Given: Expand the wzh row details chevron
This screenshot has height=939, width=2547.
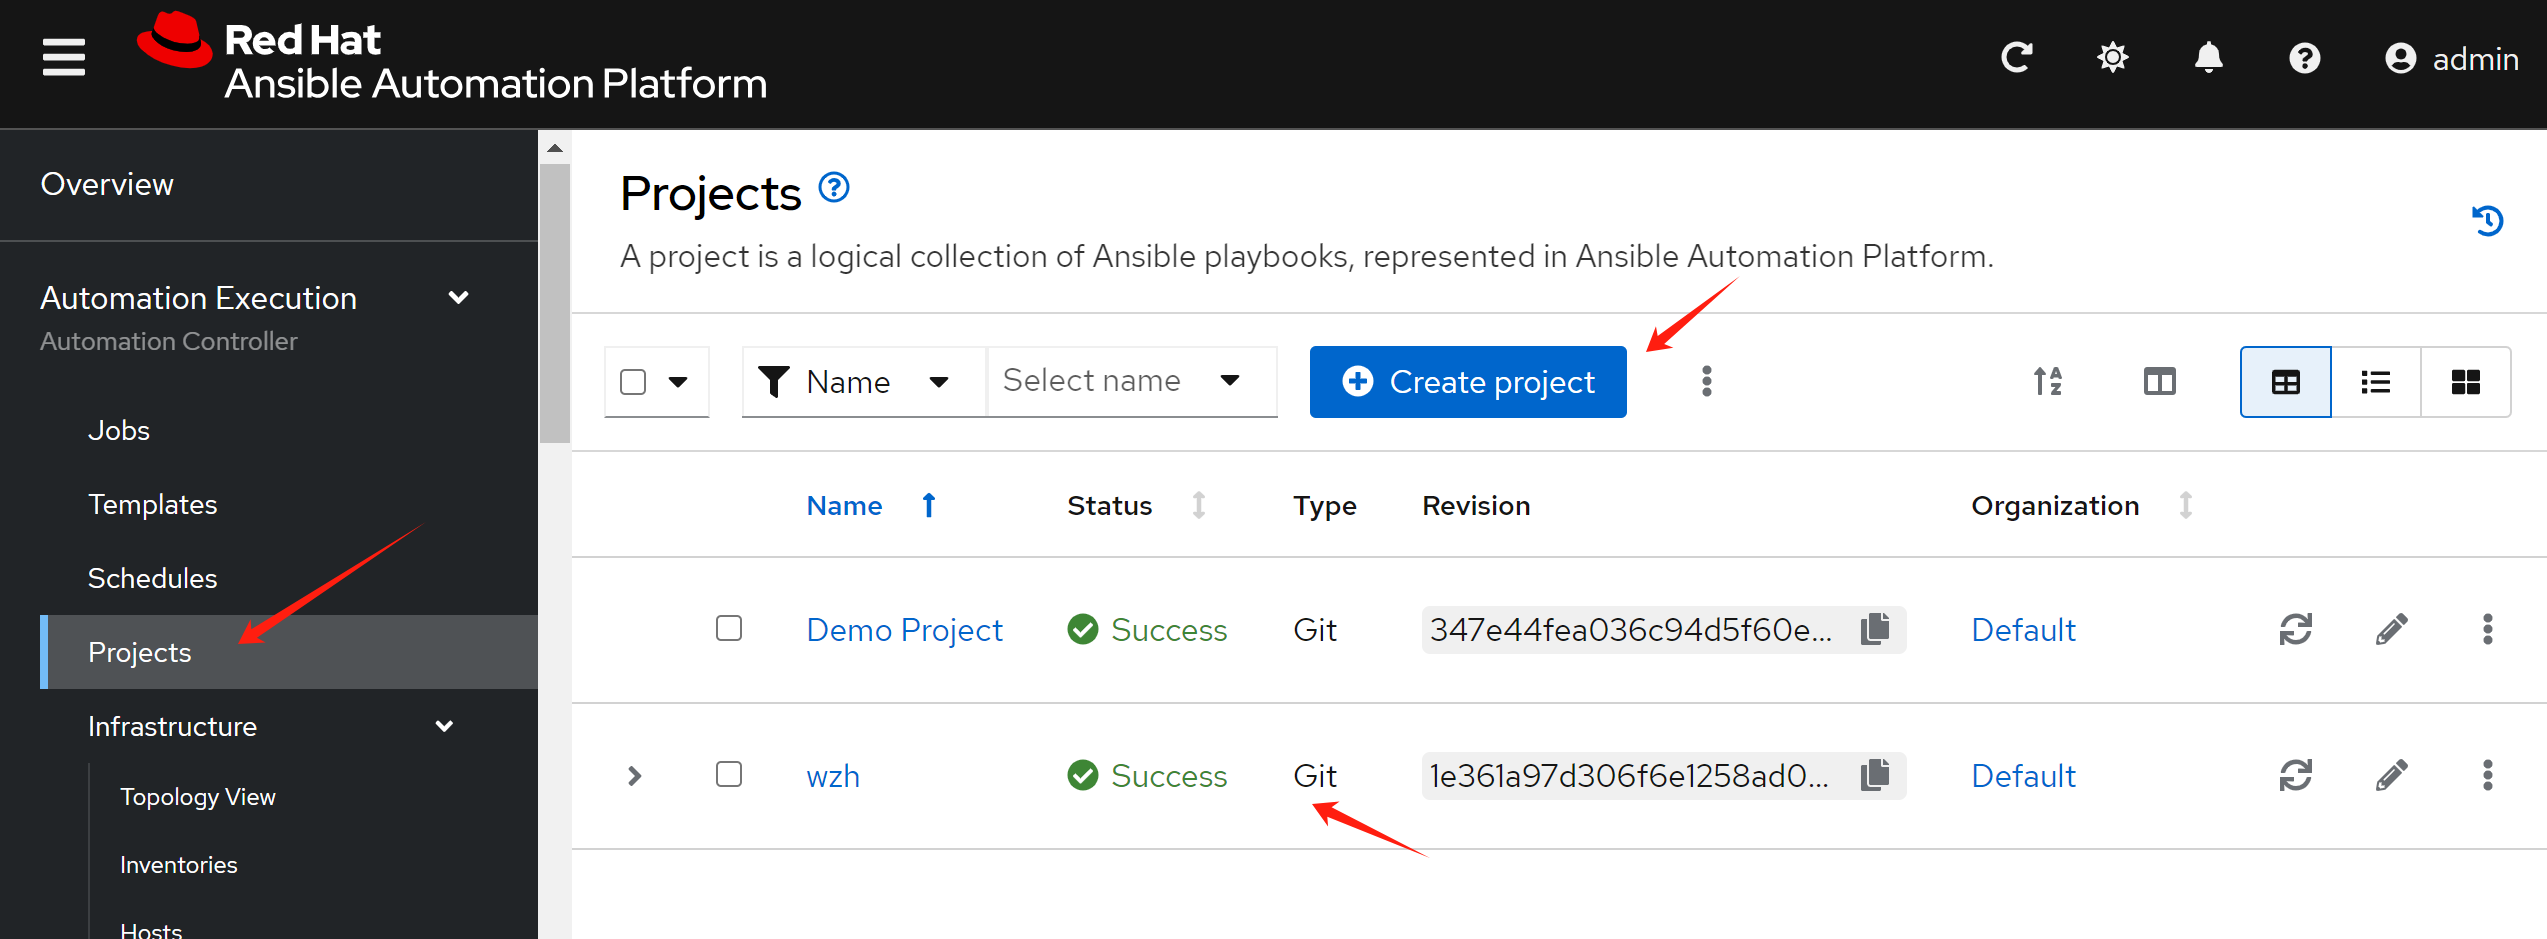Looking at the screenshot, I should coord(634,776).
